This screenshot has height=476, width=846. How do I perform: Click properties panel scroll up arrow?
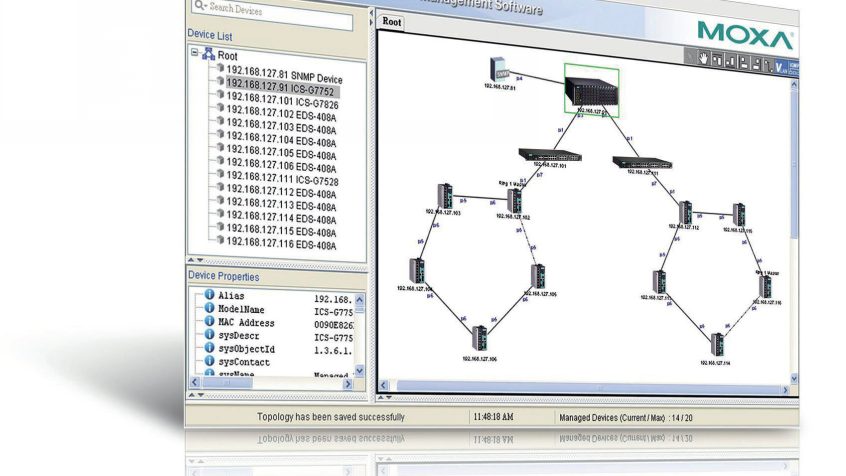[359, 300]
